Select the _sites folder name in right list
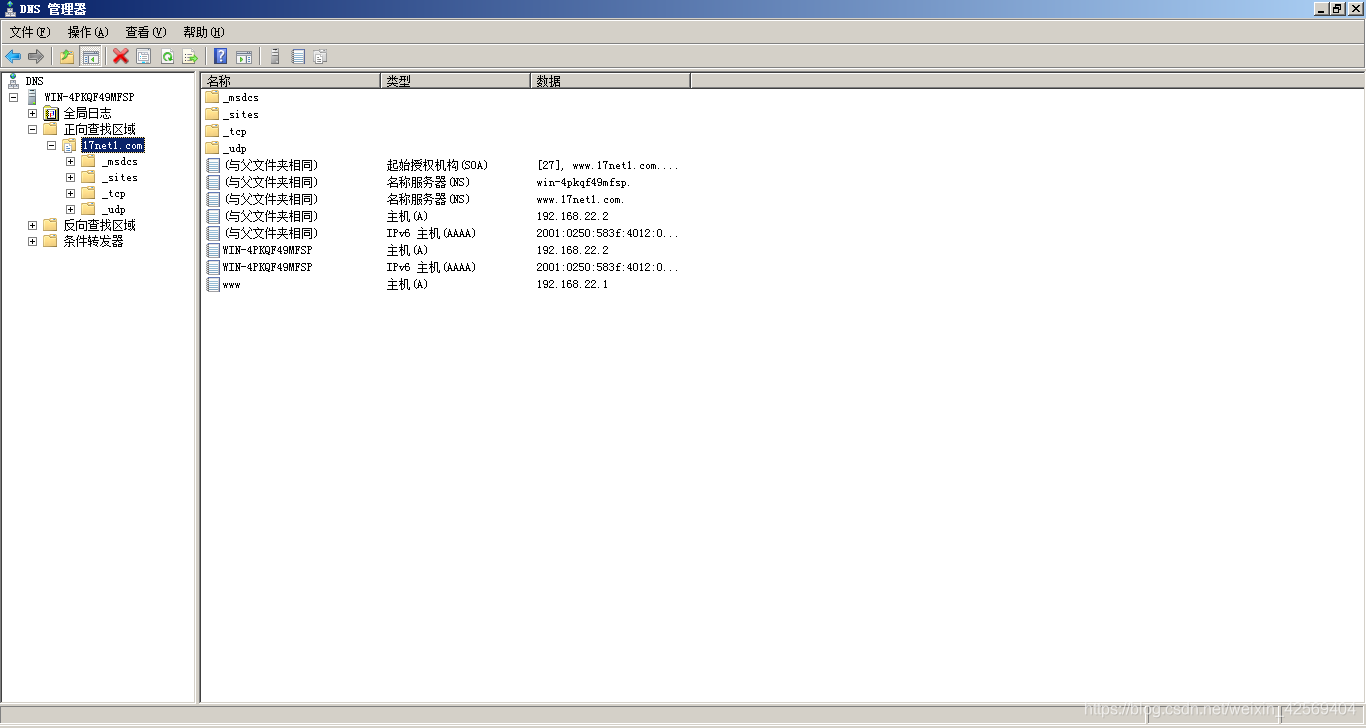This screenshot has width=1366, height=728. (x=241, y=114)
